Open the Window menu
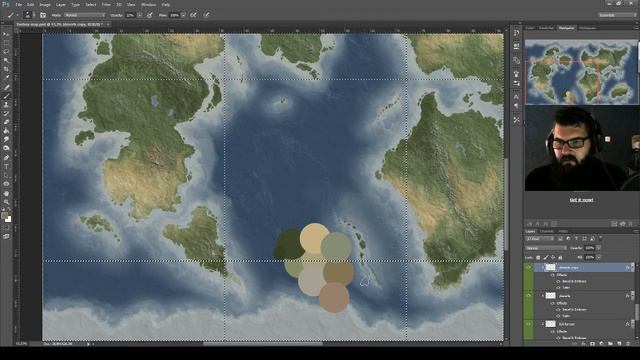The width and height of the screenshot is (640, 360). (x=148, y=4)
